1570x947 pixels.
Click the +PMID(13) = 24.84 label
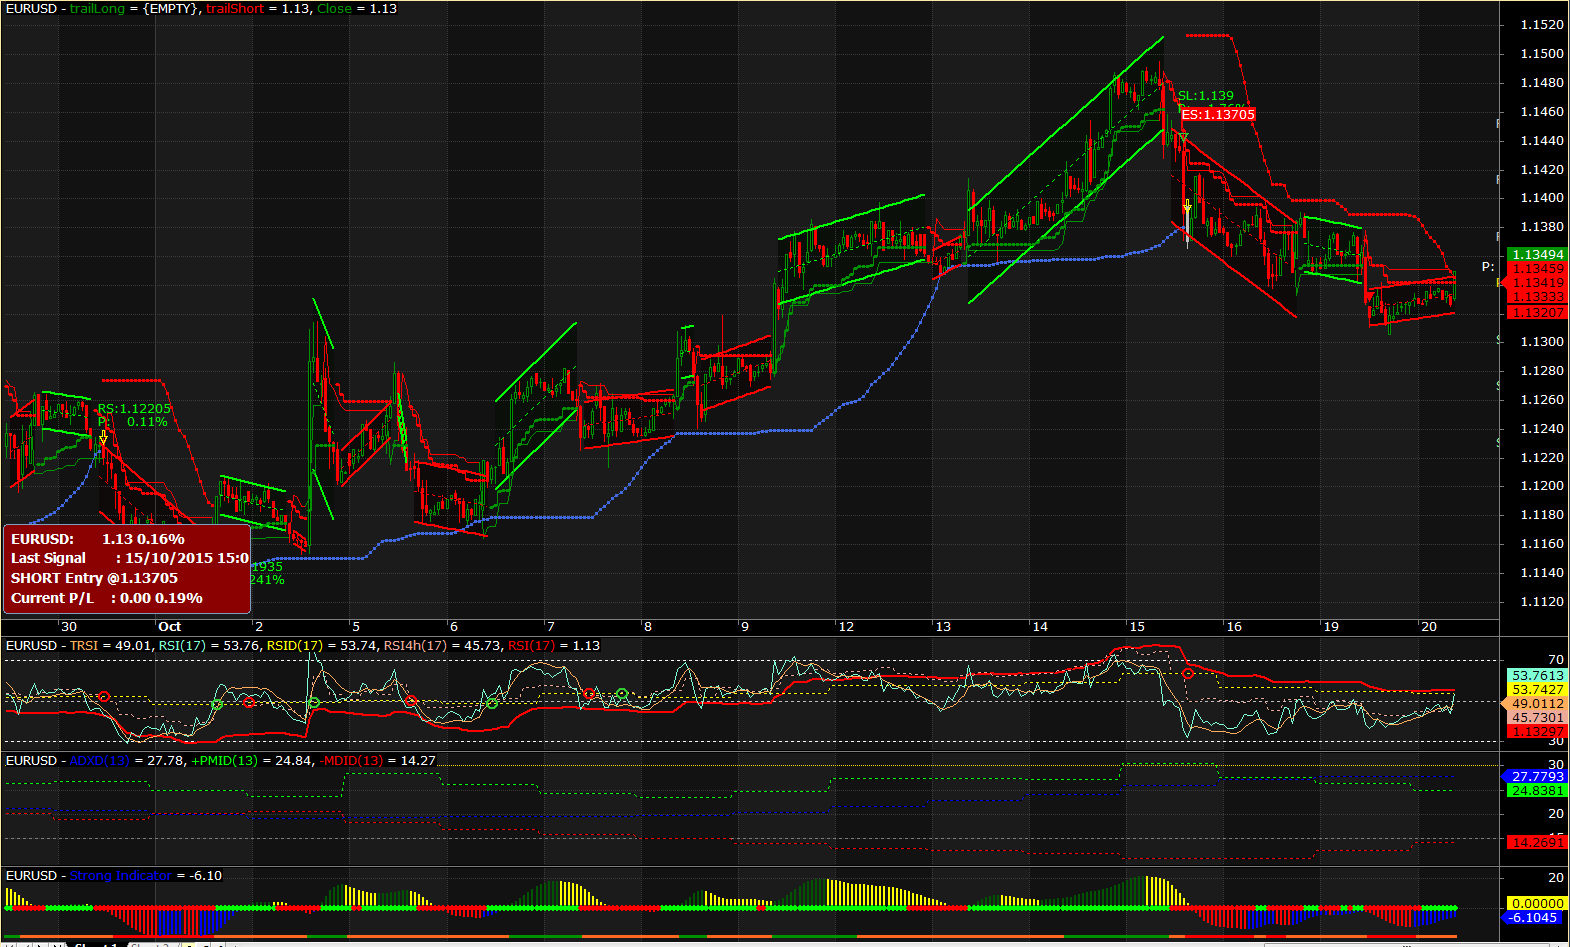251,761
